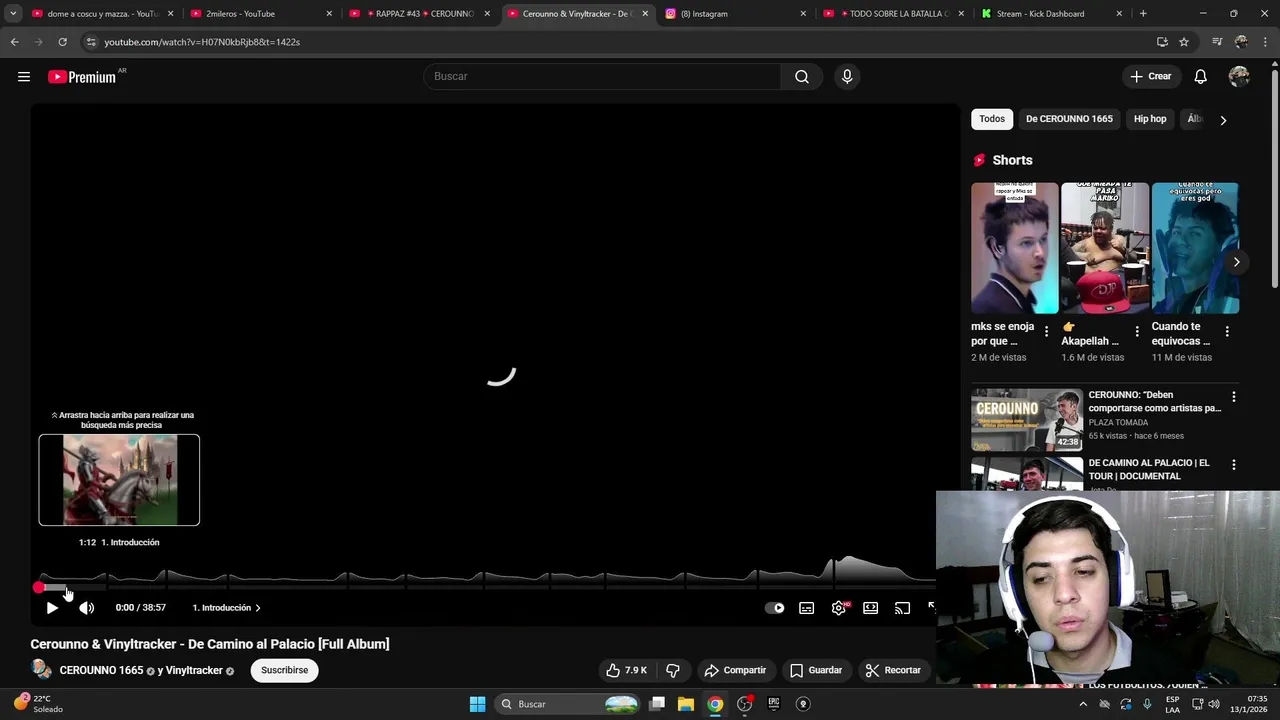The image size is (1280, 720).
Task: Open menu for DE CAMINO AL PALACIO documental
Action: 1233,465
